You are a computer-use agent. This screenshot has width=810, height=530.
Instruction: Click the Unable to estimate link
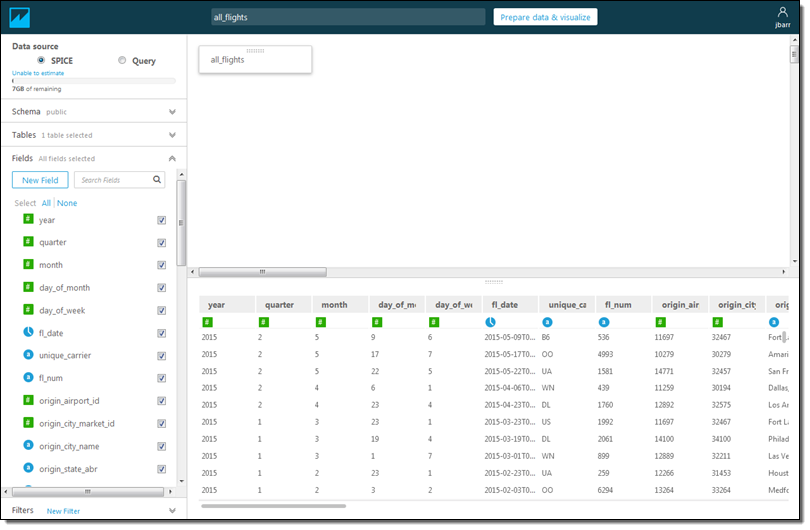[x=38, y=73]
